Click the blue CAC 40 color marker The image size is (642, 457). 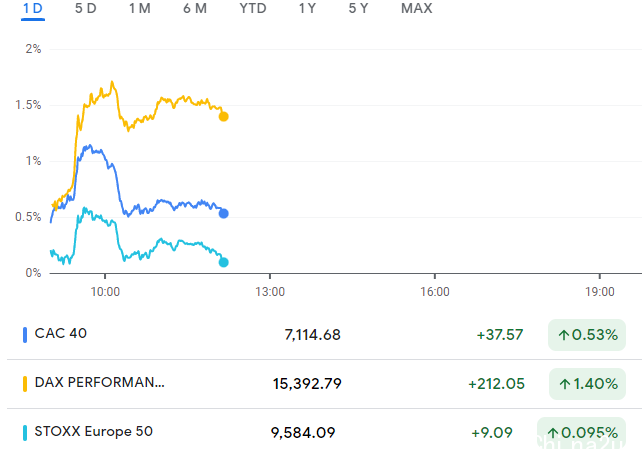(25, 334)
